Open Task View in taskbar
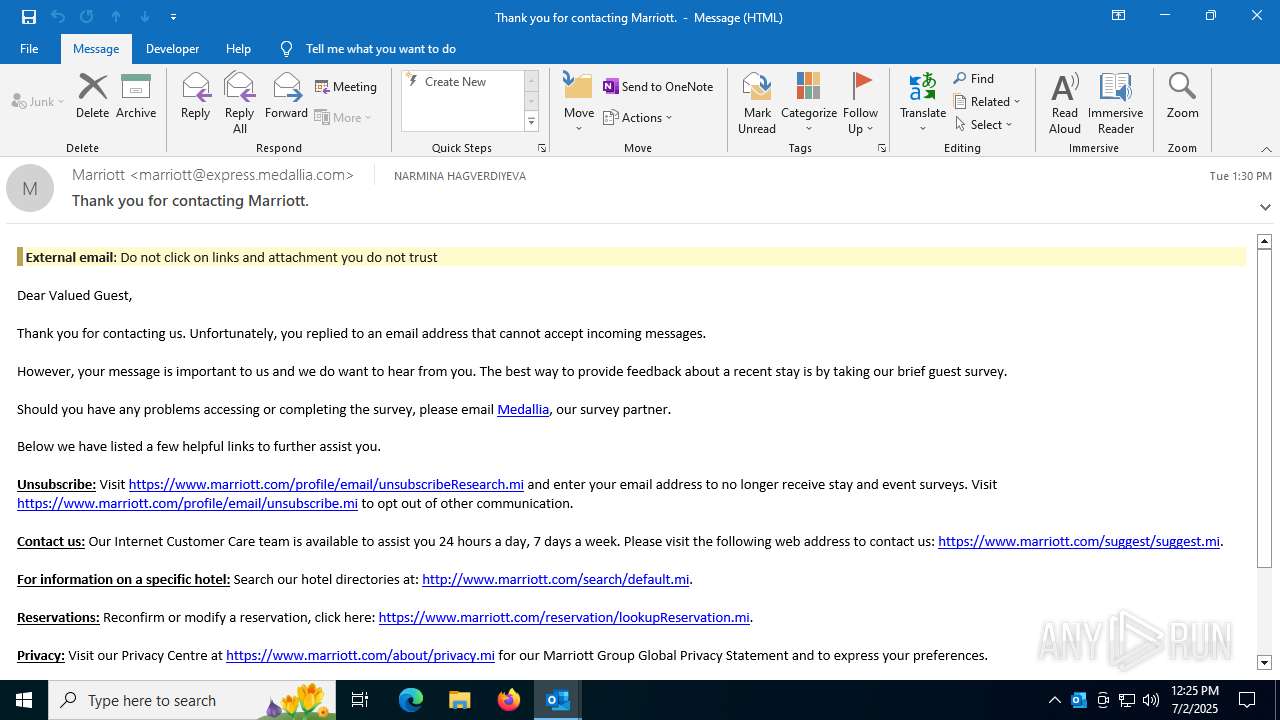The image size is (1280, 720). [x=360, y=700]
